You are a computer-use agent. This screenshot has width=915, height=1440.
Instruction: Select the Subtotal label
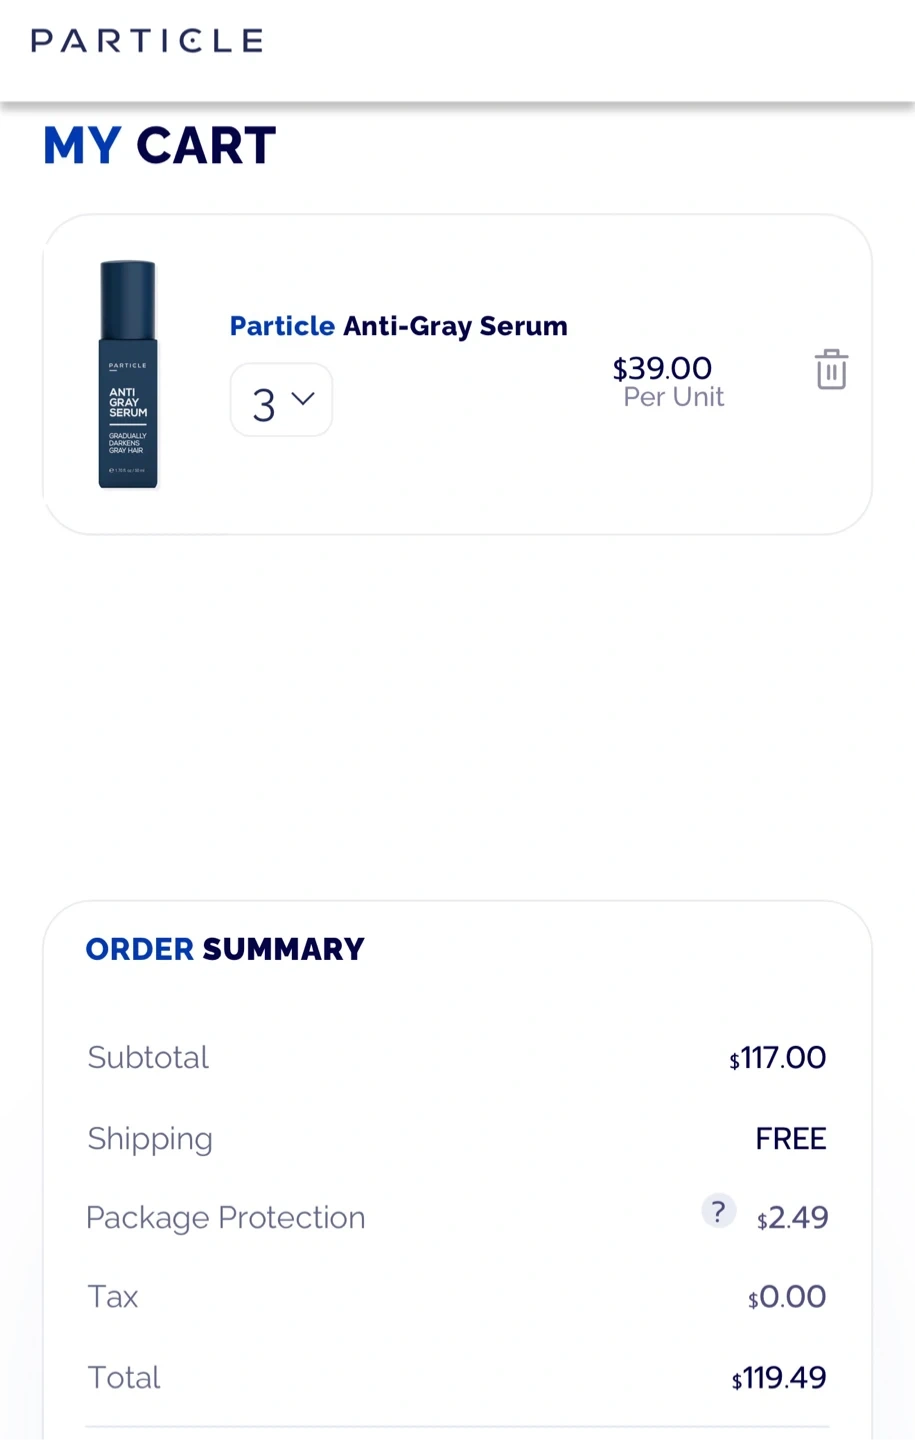(x=148, y=1058)
